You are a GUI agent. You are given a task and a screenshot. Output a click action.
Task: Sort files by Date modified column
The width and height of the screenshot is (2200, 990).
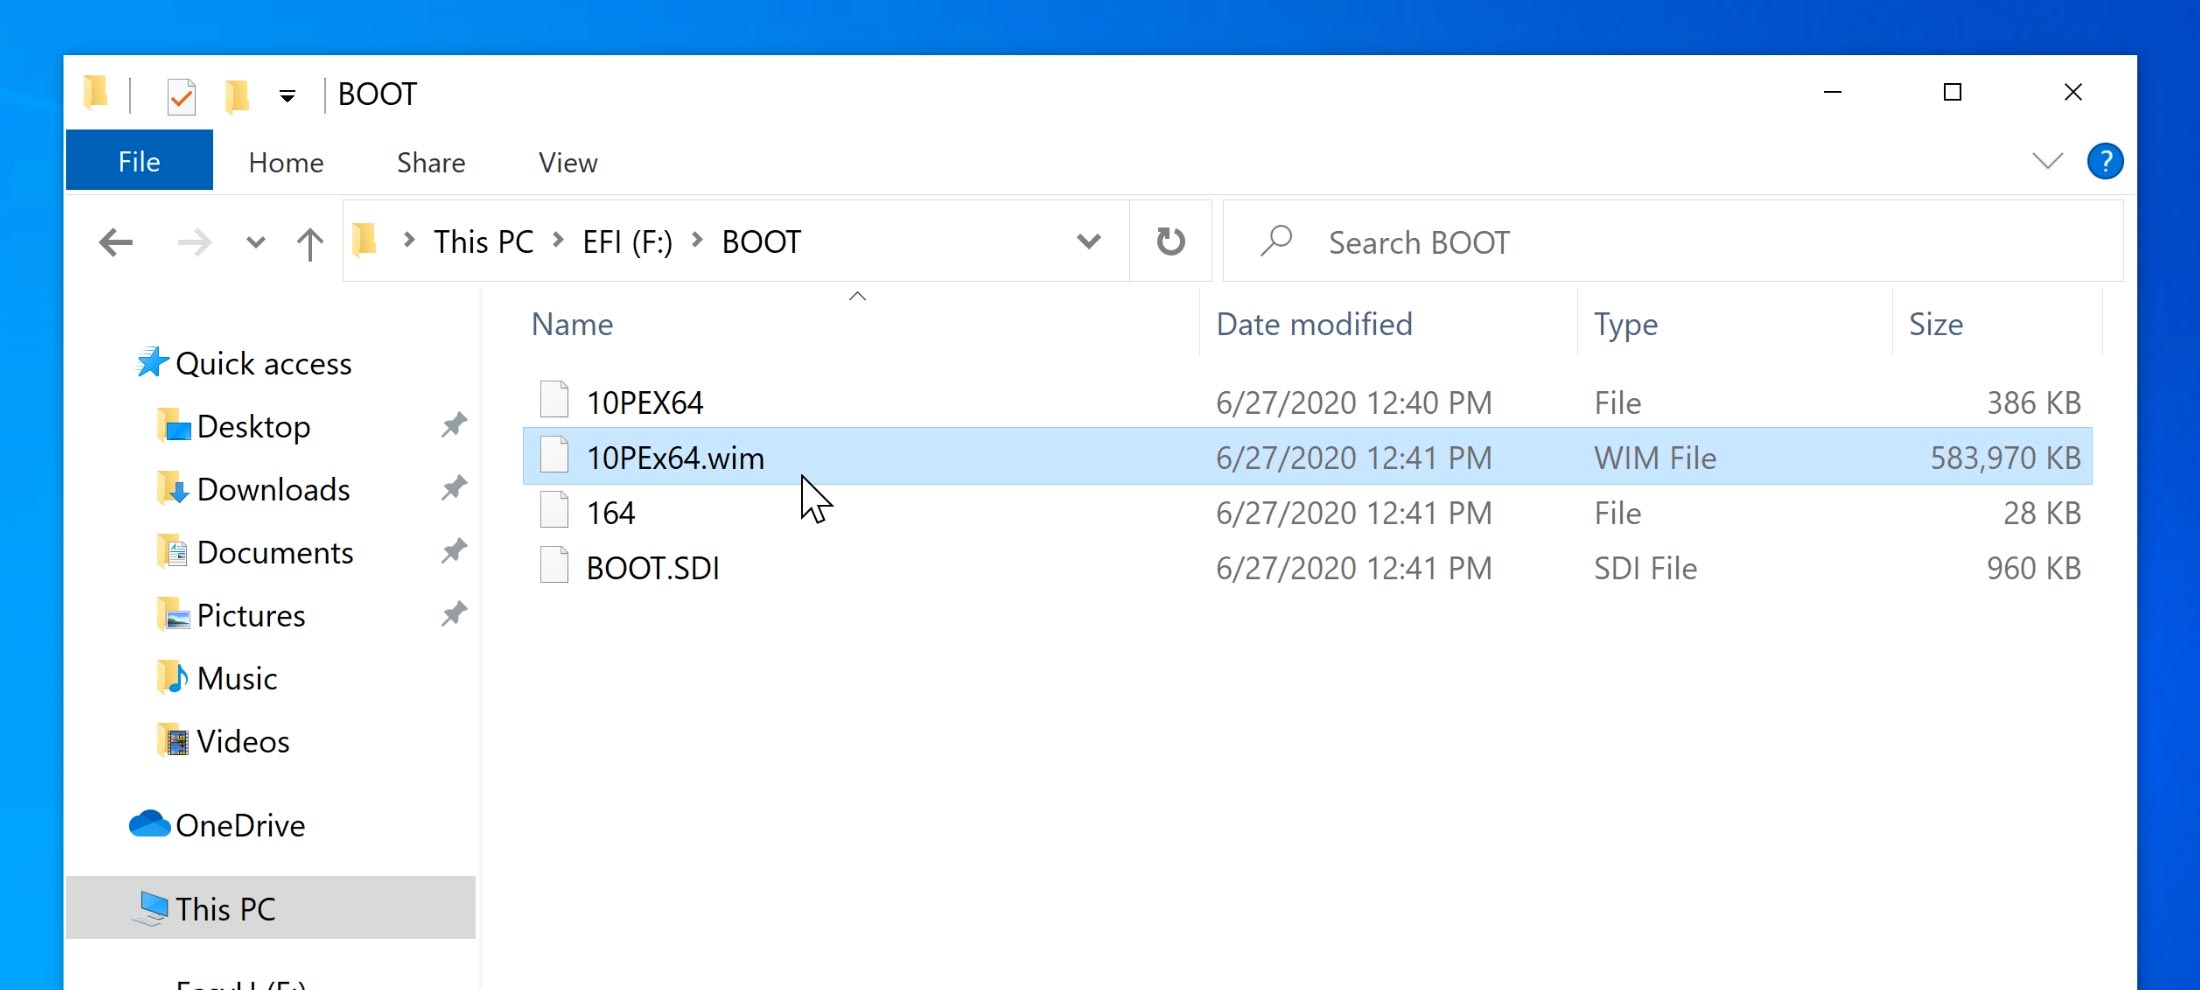click(x=1313, y=324)
